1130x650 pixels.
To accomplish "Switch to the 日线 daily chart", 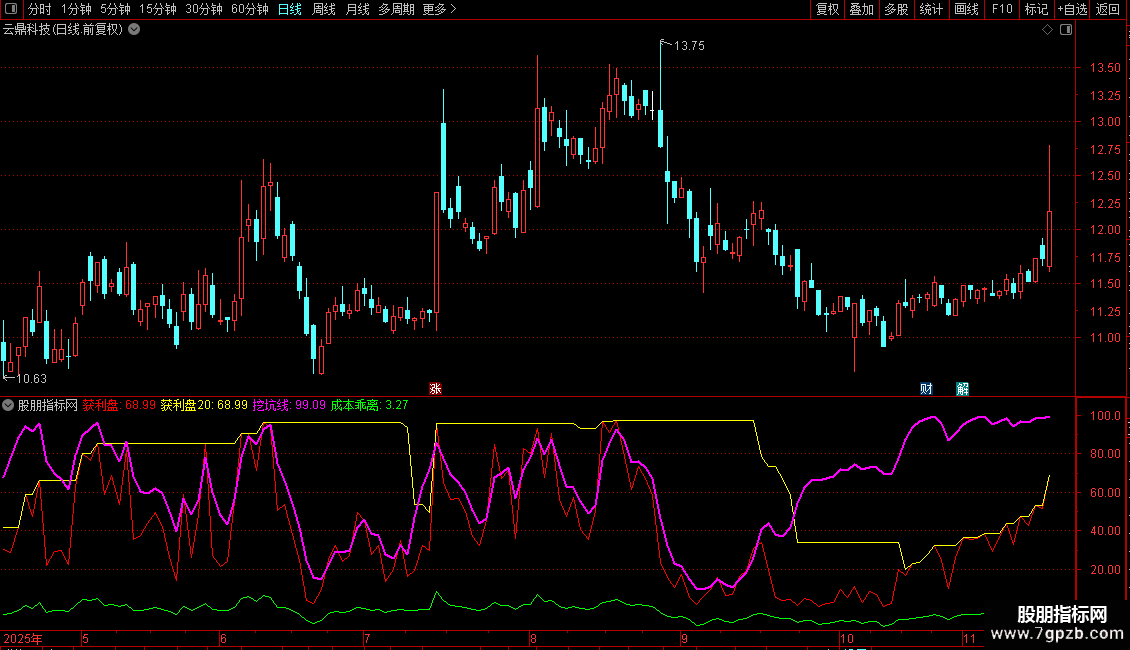I will coord(289,9).
